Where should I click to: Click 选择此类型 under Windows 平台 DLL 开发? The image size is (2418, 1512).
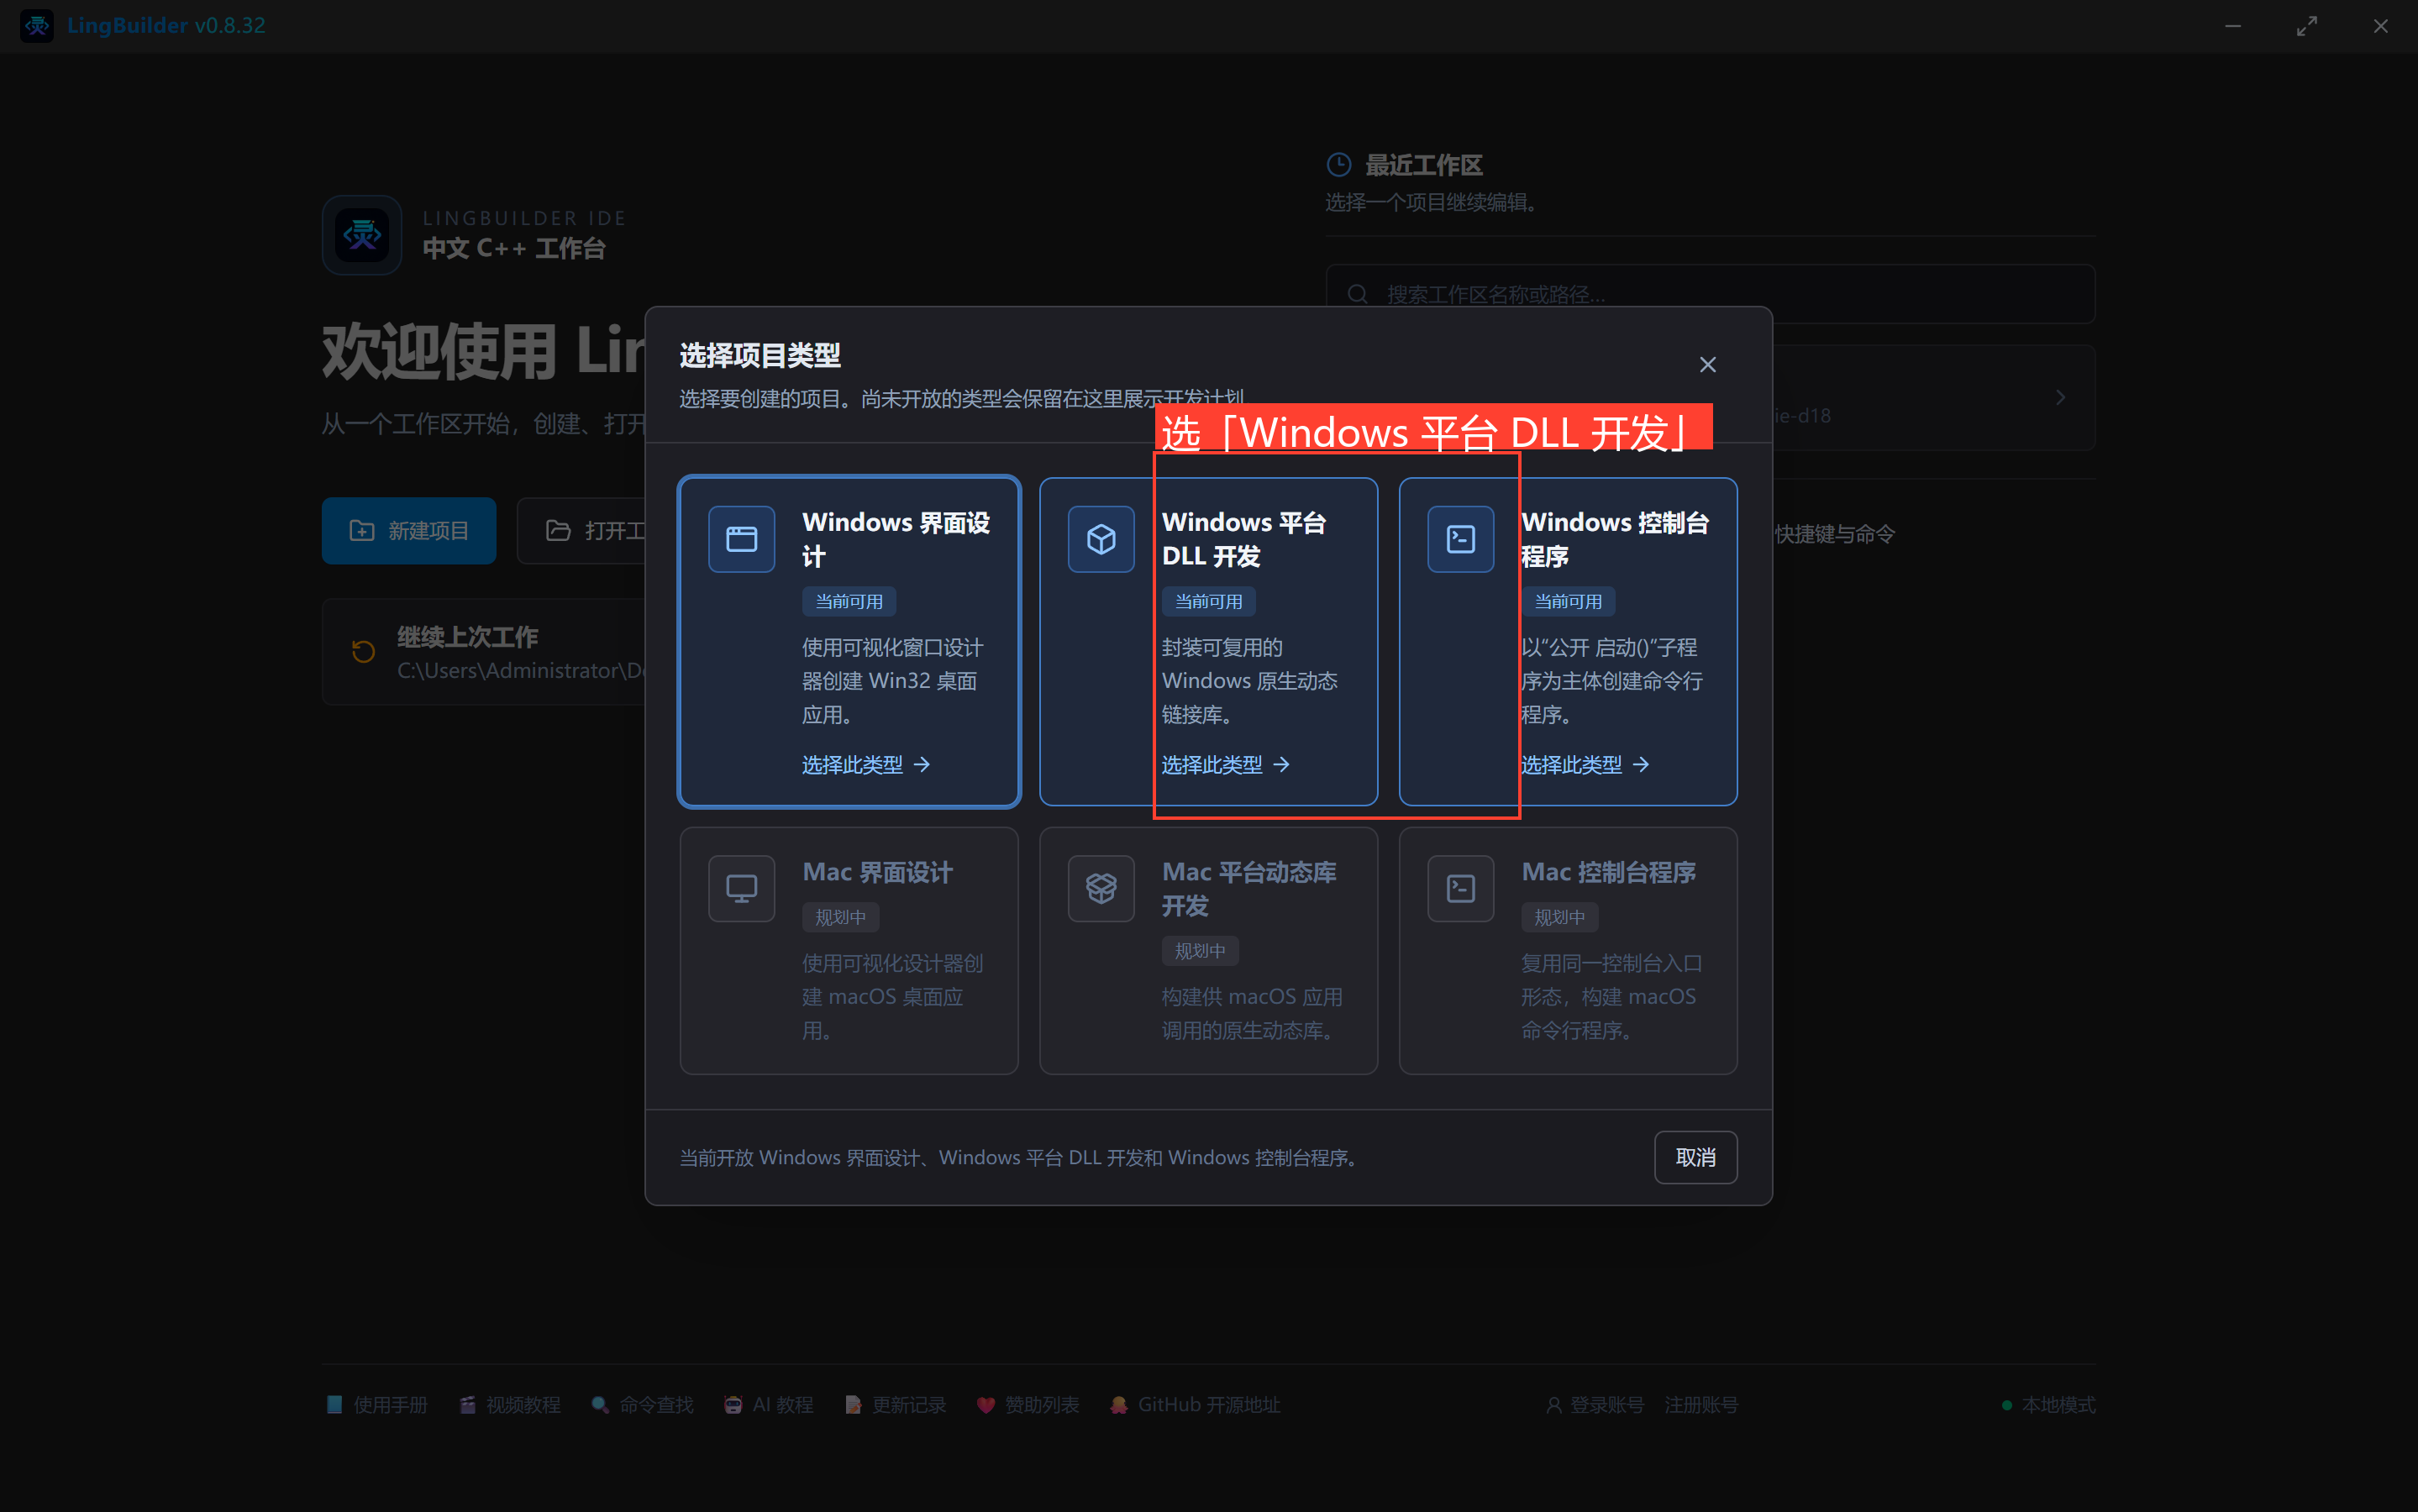1225,764
